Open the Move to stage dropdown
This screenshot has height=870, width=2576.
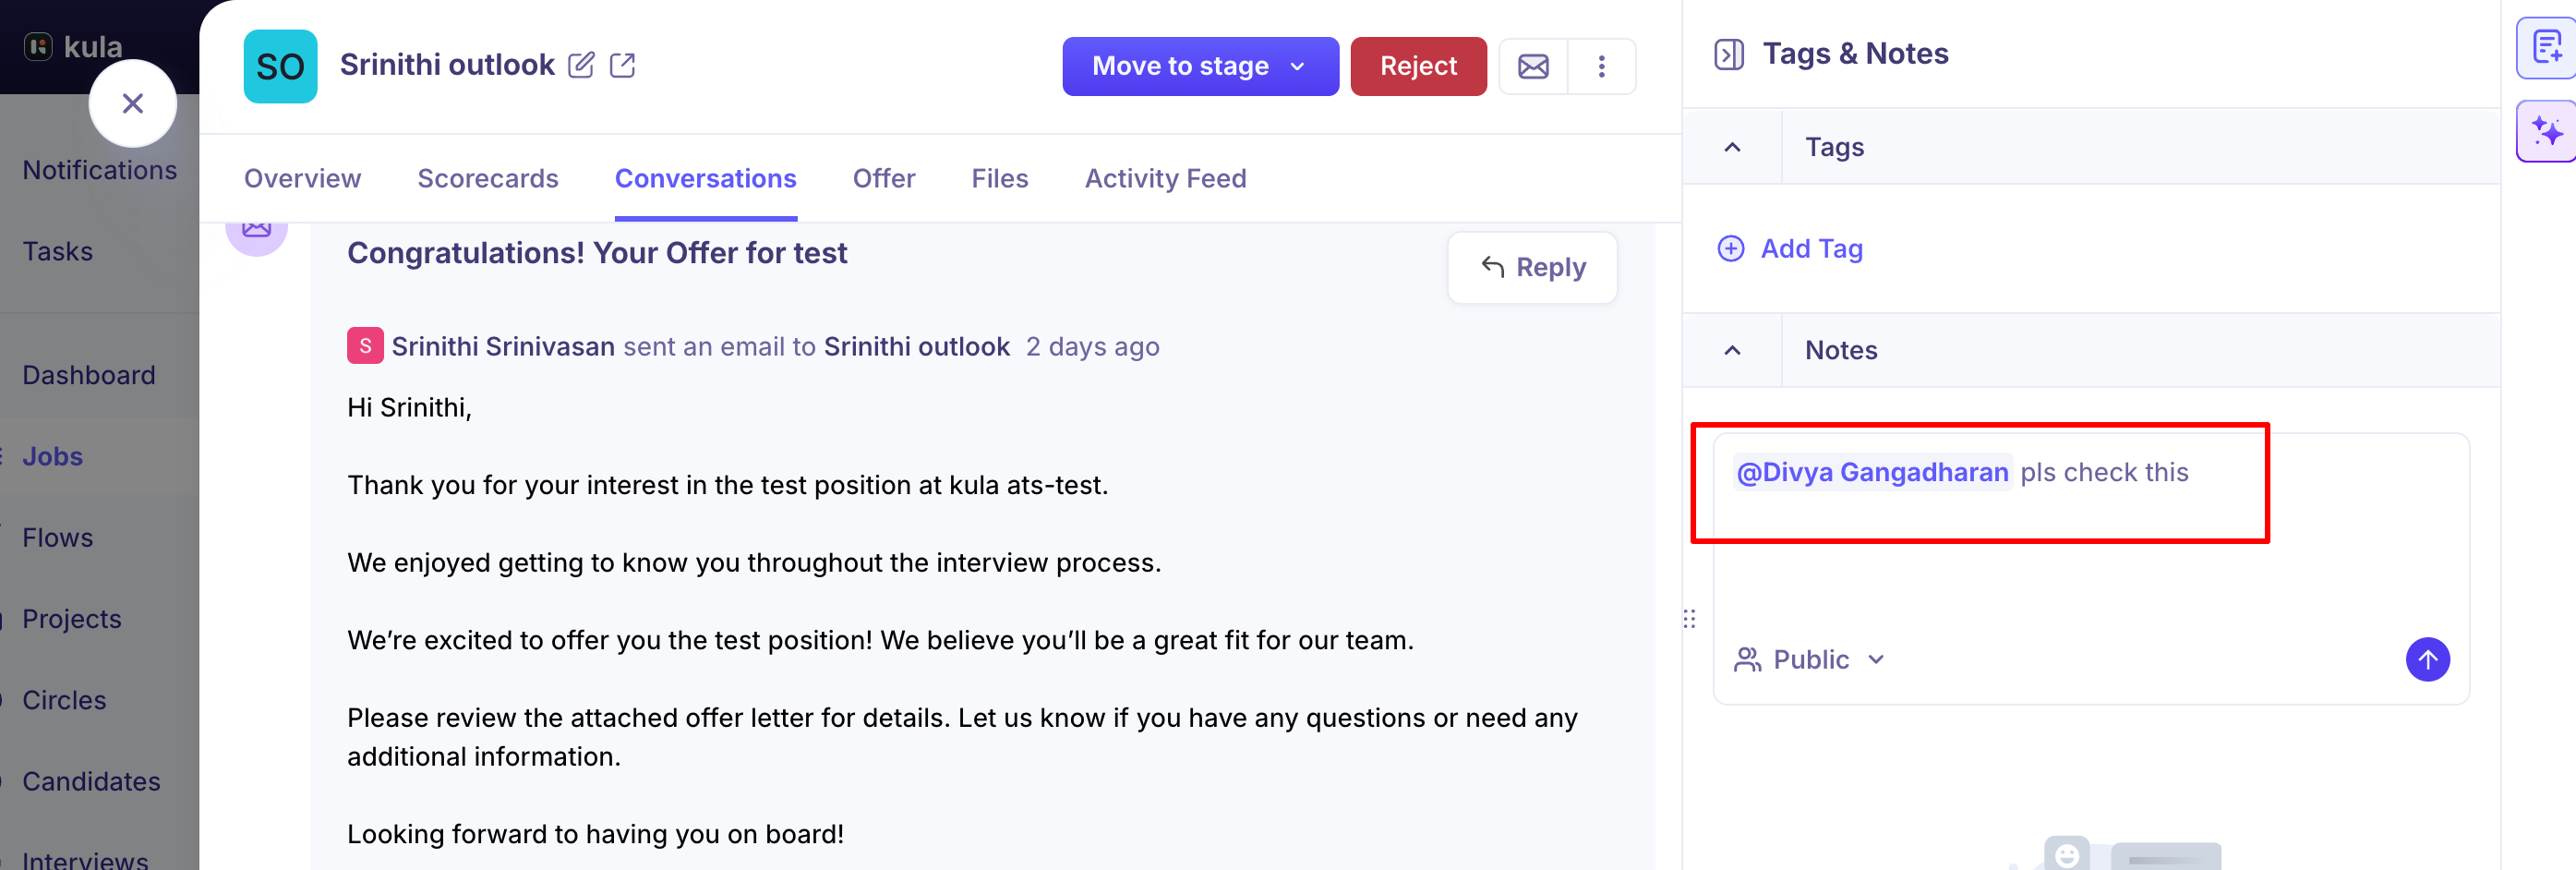click(x=1200, y=67)
